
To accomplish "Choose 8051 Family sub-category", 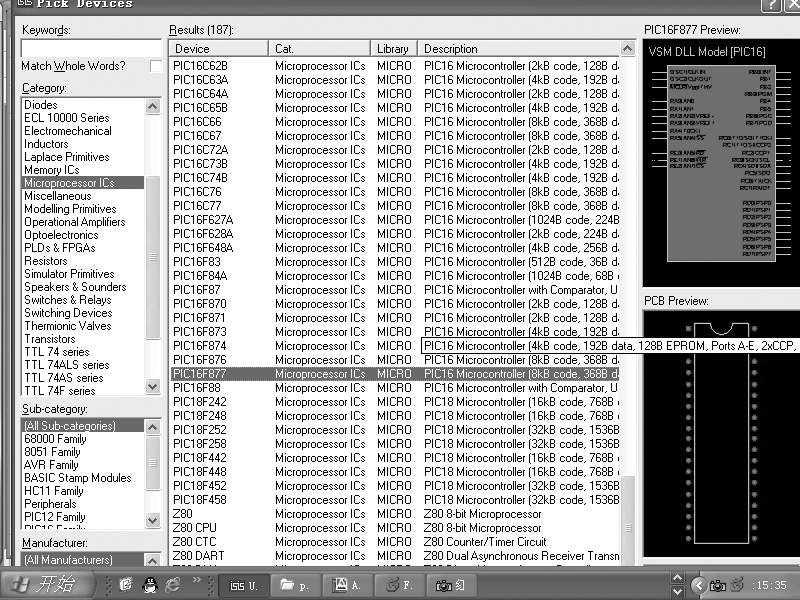I will 52,452.
